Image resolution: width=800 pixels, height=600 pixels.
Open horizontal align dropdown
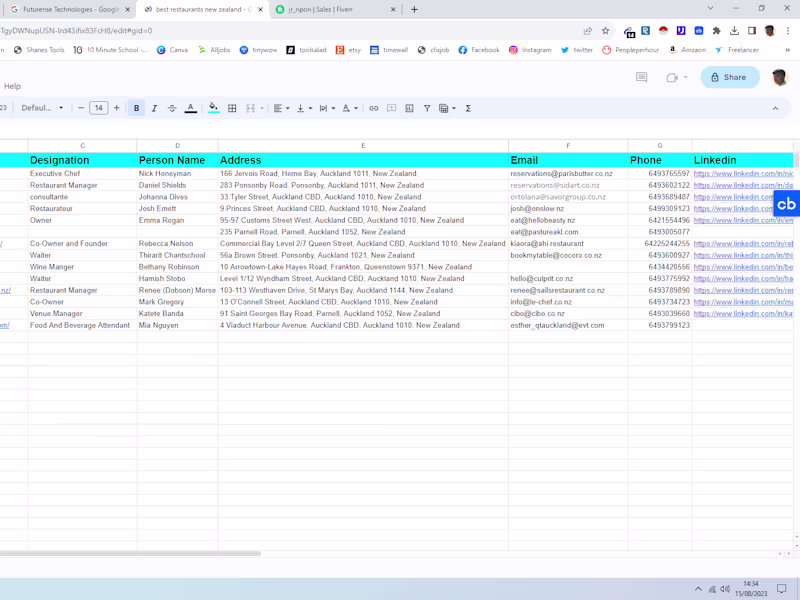click(x=281, y=108)
